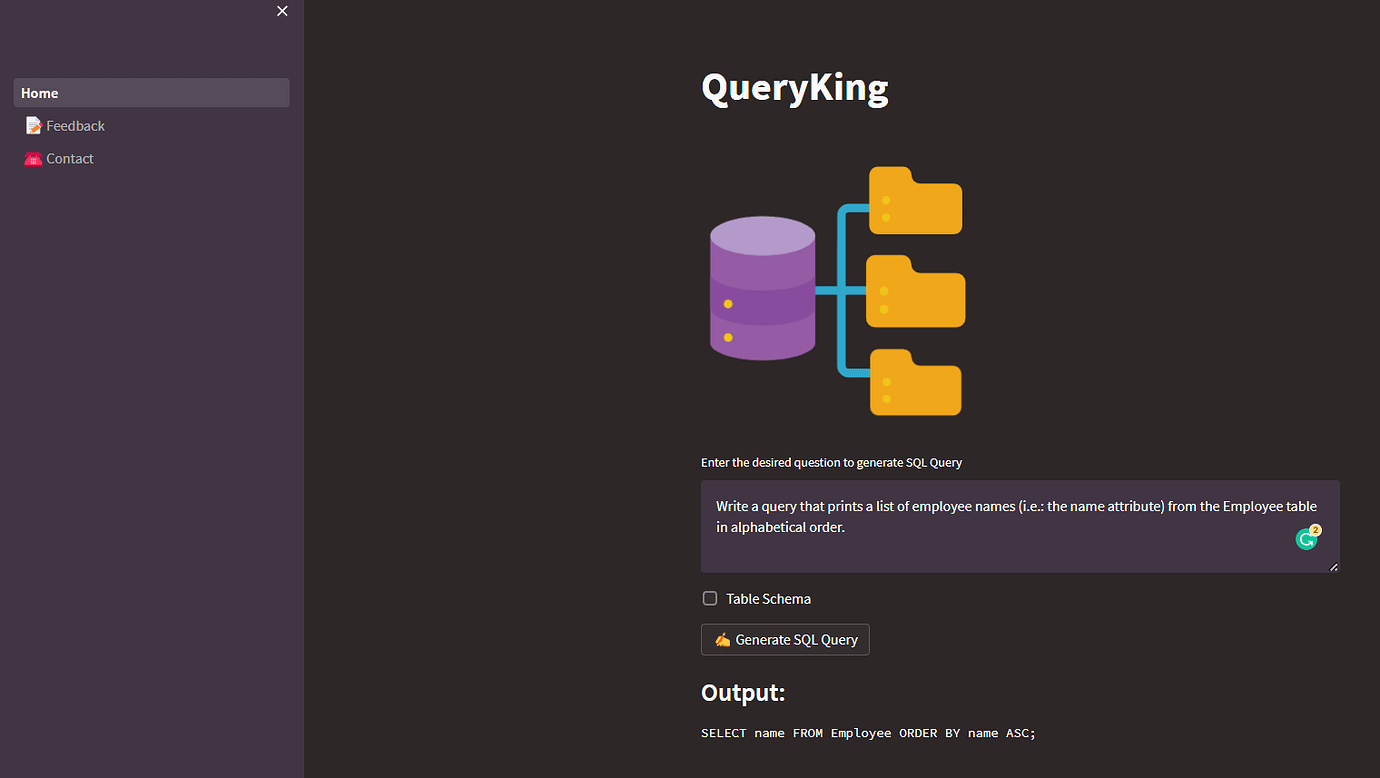
Task: Click the Table Schema label text
Action: [768, 599]
